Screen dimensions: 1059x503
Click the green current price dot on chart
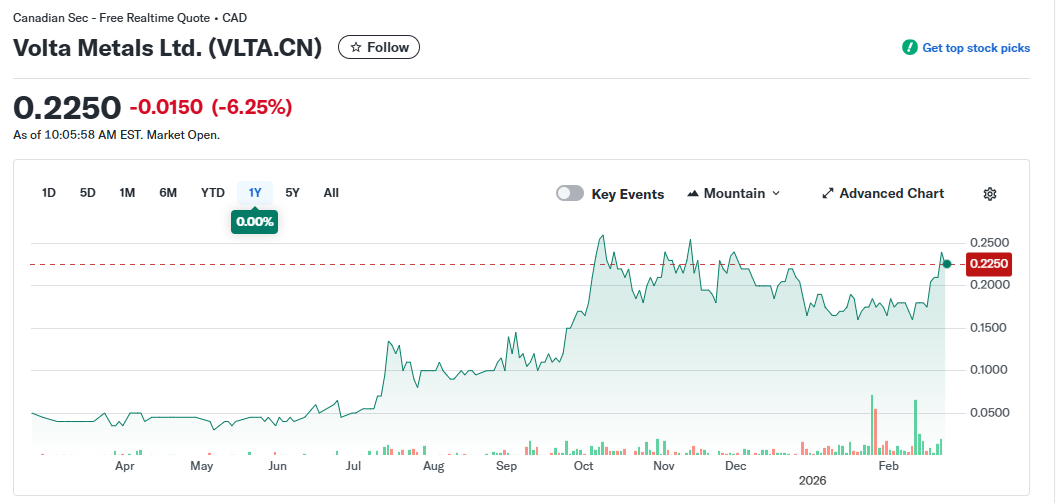947,264
